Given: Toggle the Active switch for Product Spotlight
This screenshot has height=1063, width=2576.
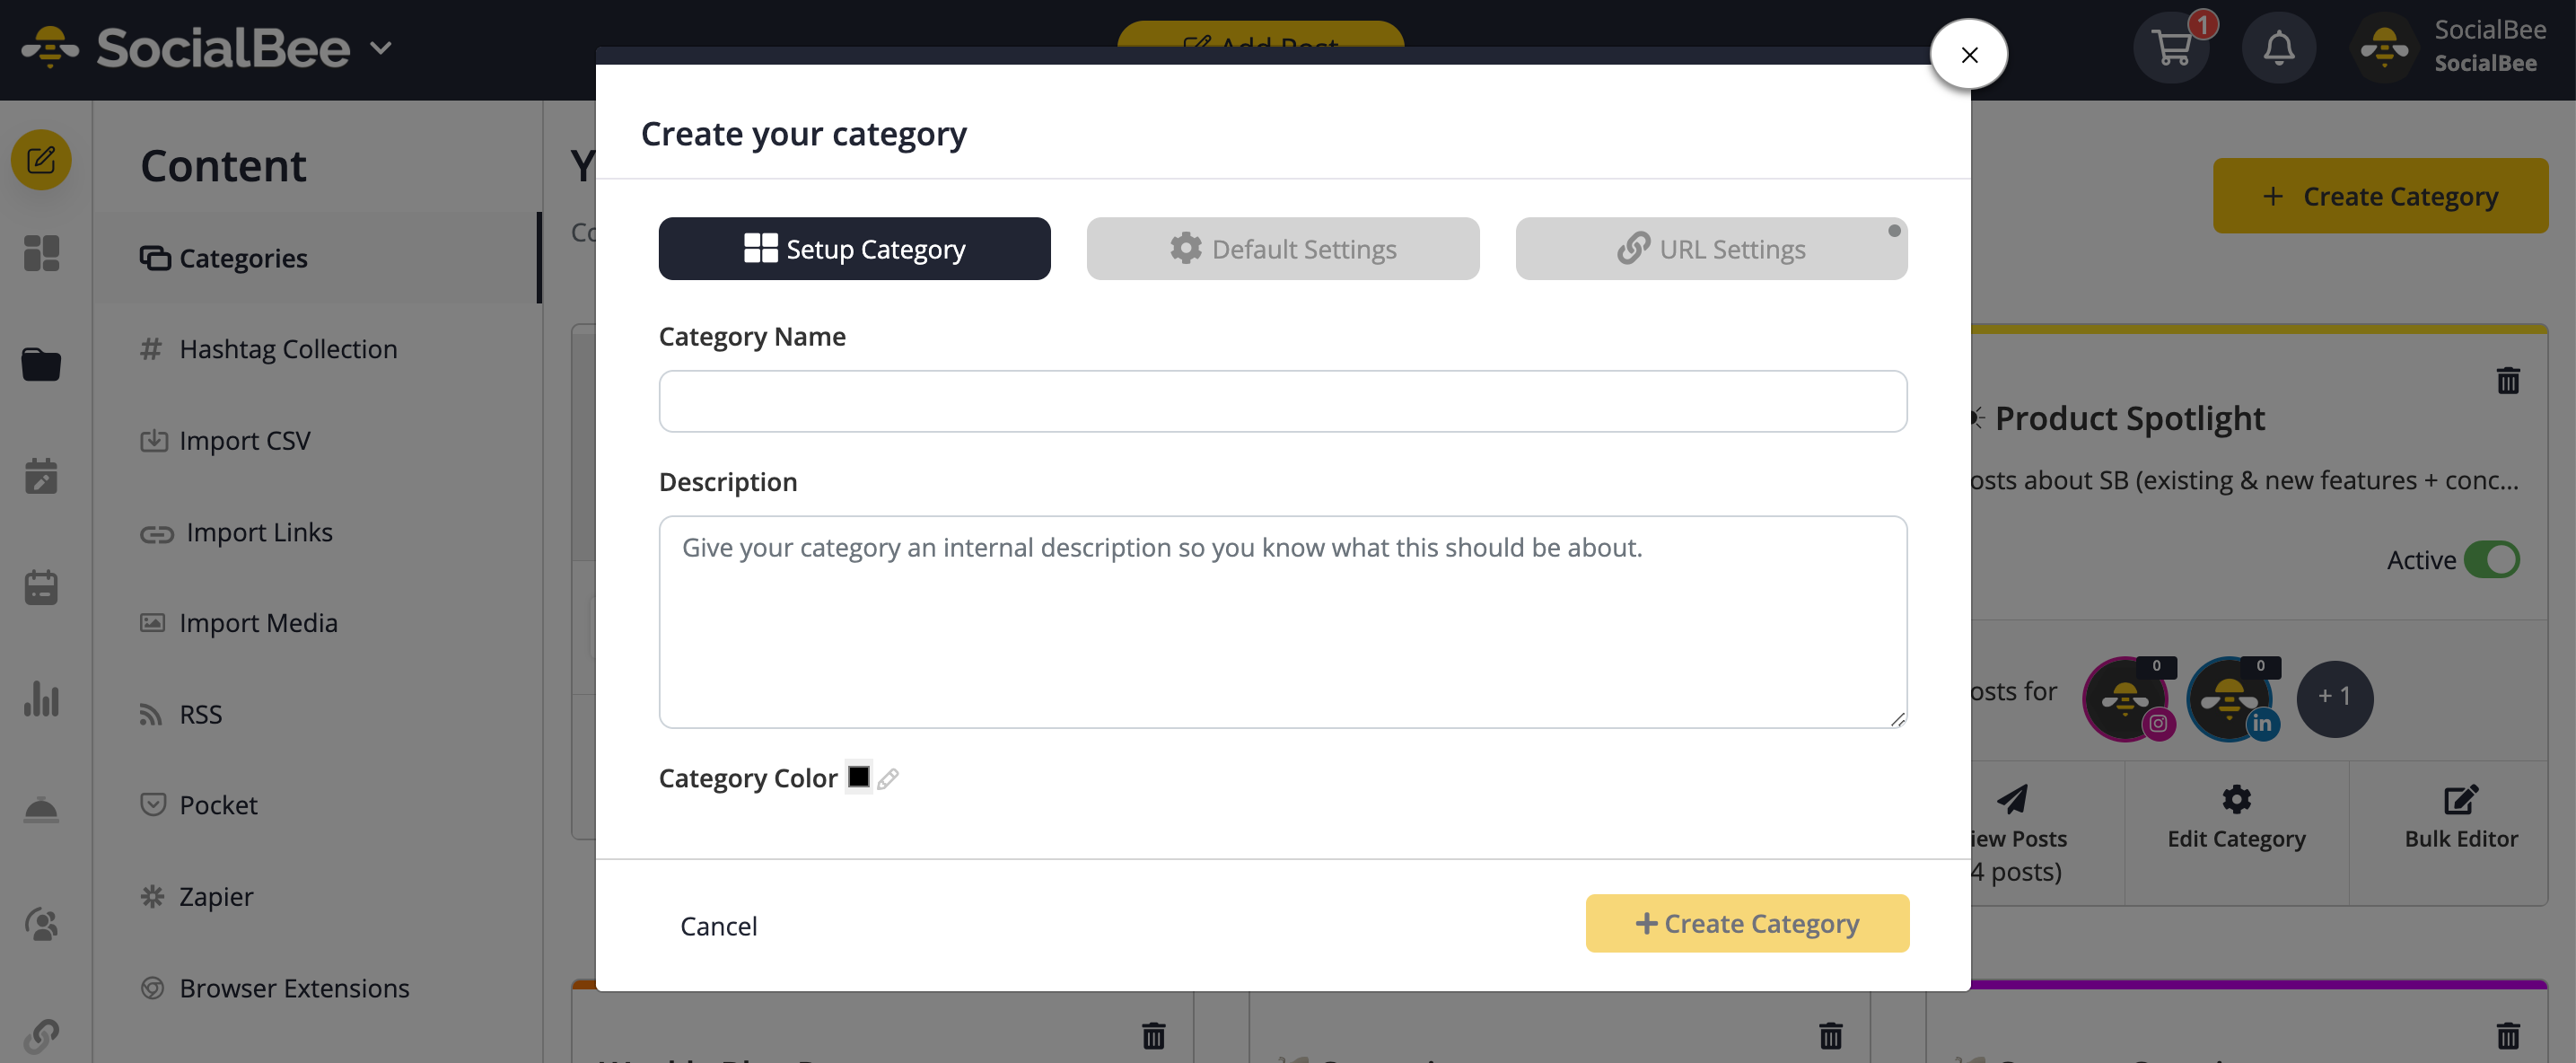Looking at the screenshot, I should coord(2490,560).
